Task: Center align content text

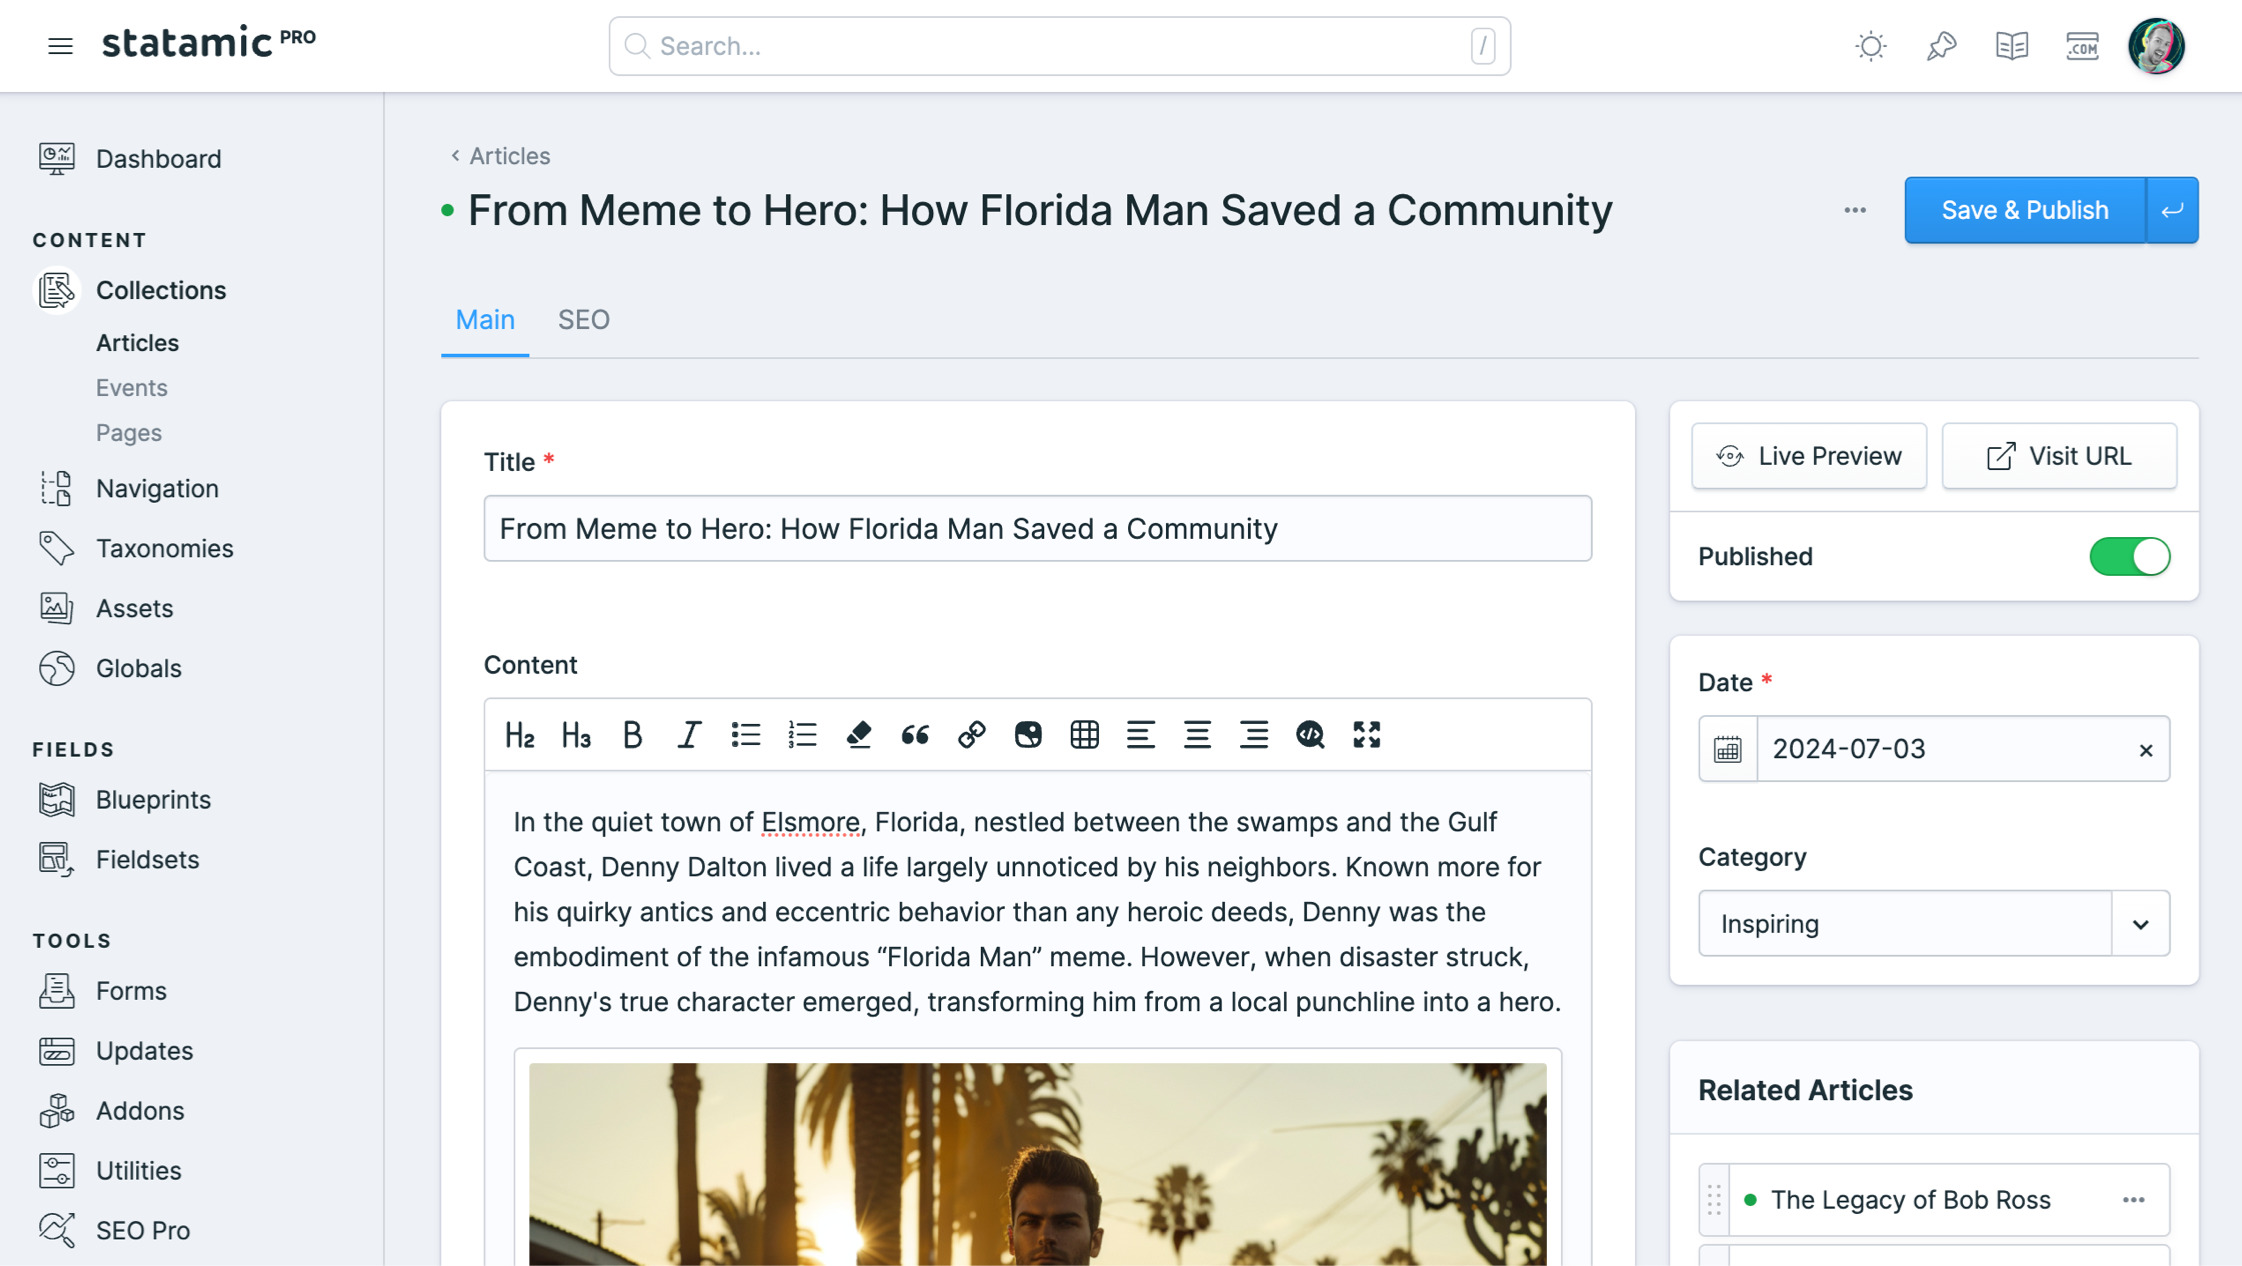Action: click(x=1197, y=735)
